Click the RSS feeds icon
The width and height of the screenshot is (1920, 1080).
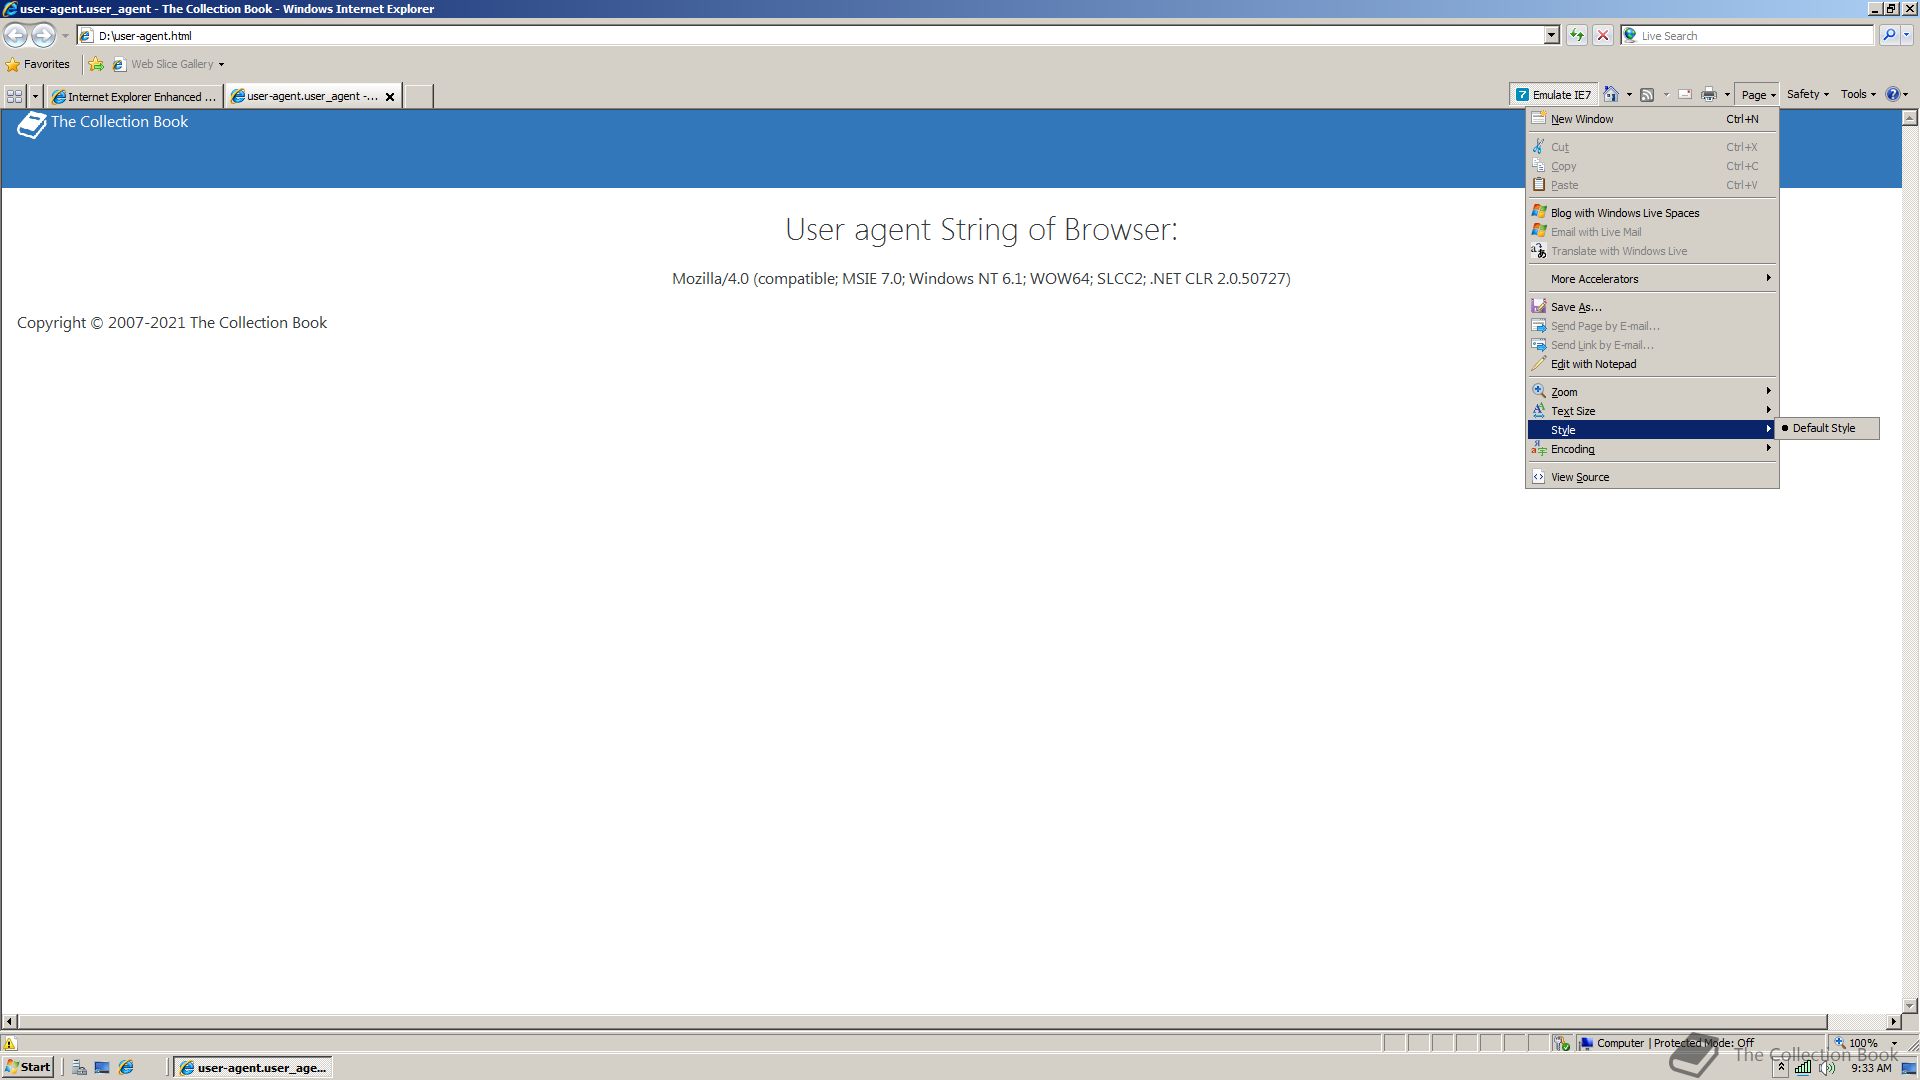point(1647,95)
